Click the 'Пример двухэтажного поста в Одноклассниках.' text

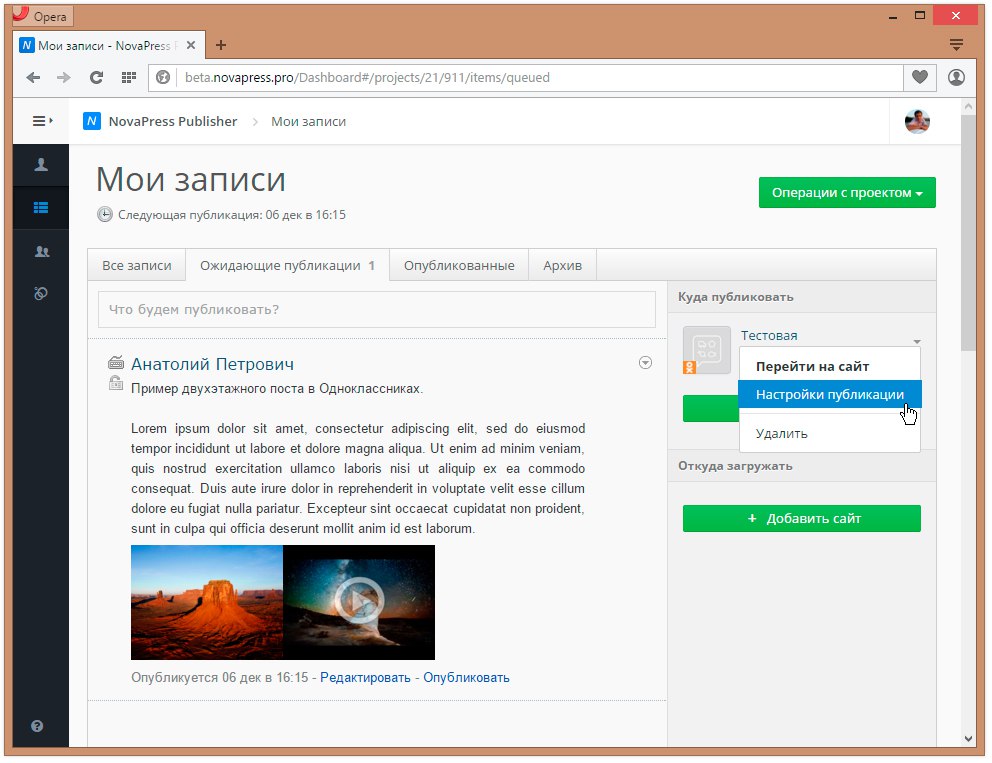pos(277,388)
